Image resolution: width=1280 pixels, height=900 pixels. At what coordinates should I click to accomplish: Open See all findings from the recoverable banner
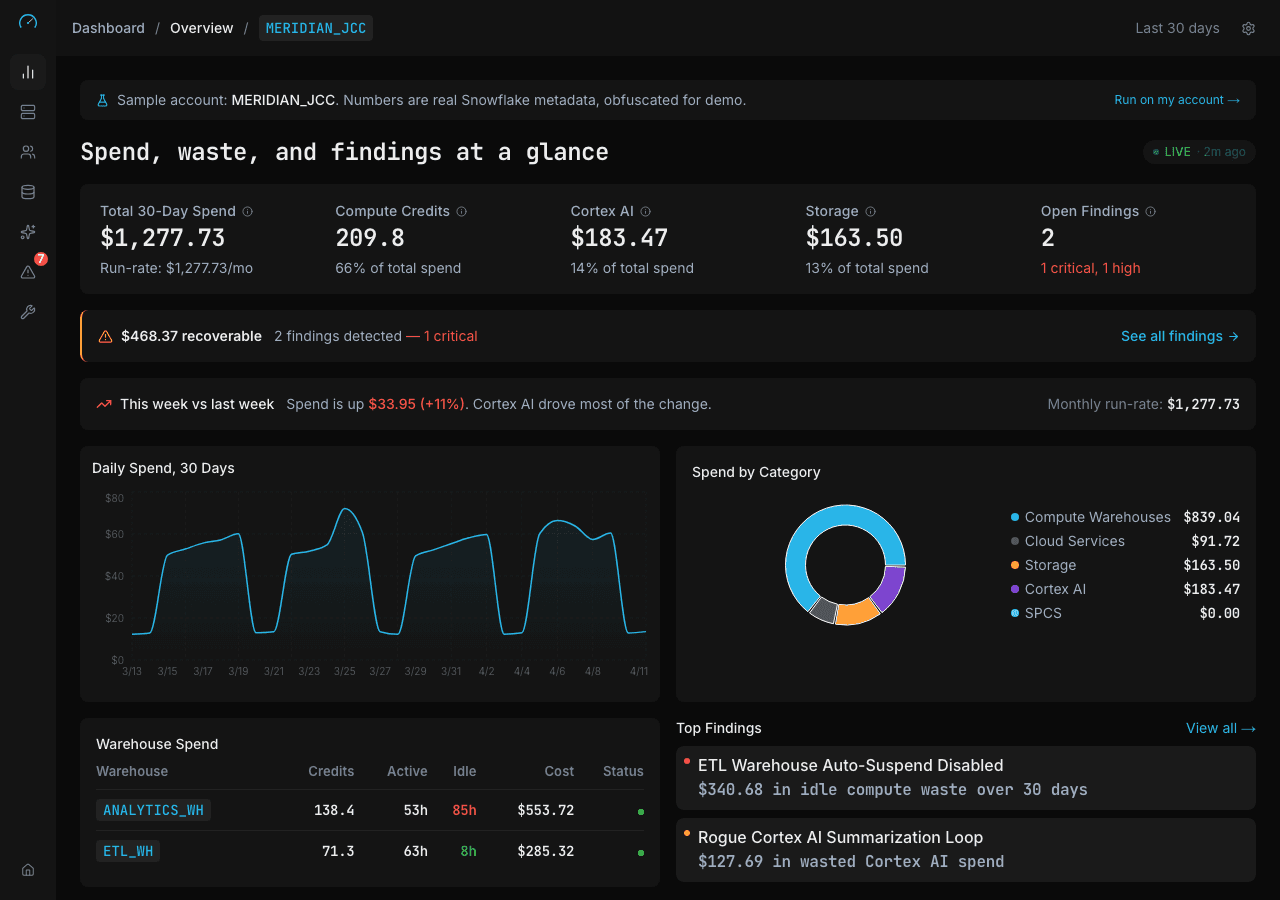tap(1180, 336)
